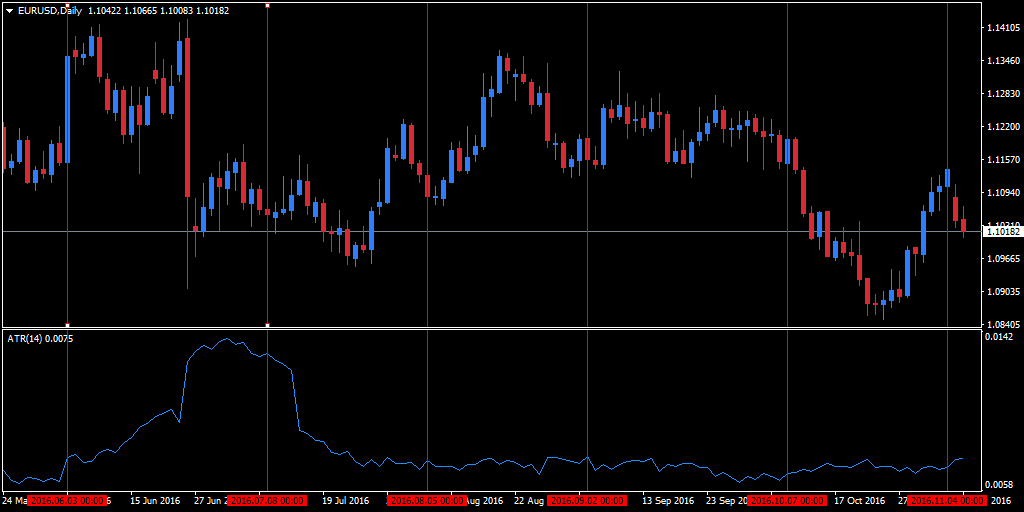Click the red 2016.09.02 00:00 date label

coord(587,501)
